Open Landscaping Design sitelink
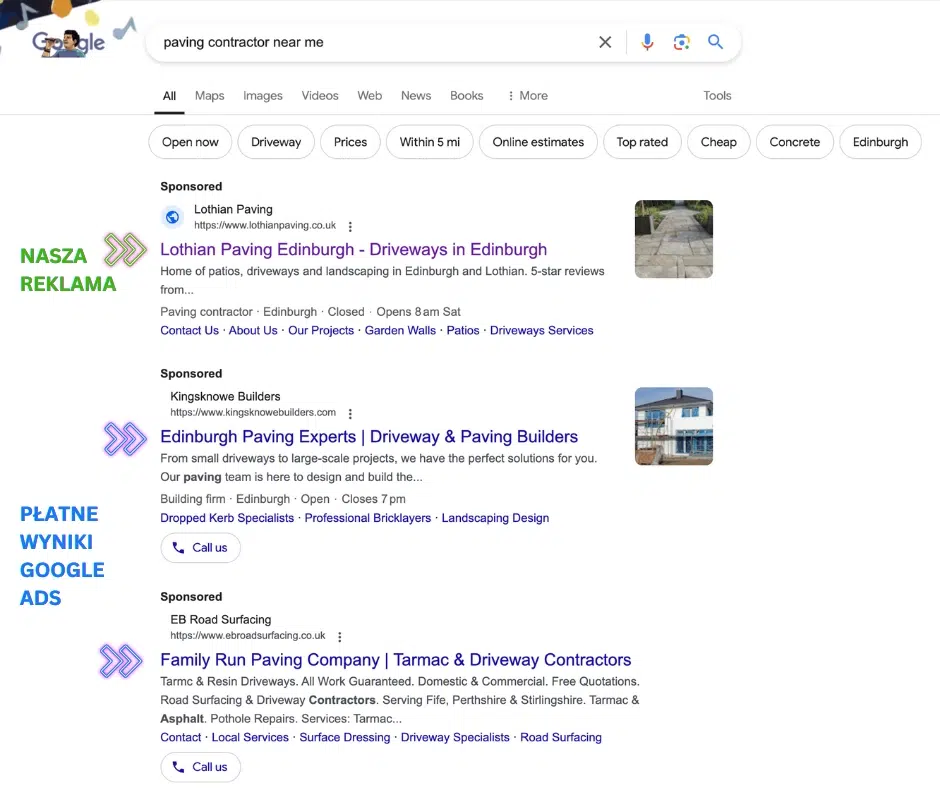940x788 pixels. tap(495, 518)
